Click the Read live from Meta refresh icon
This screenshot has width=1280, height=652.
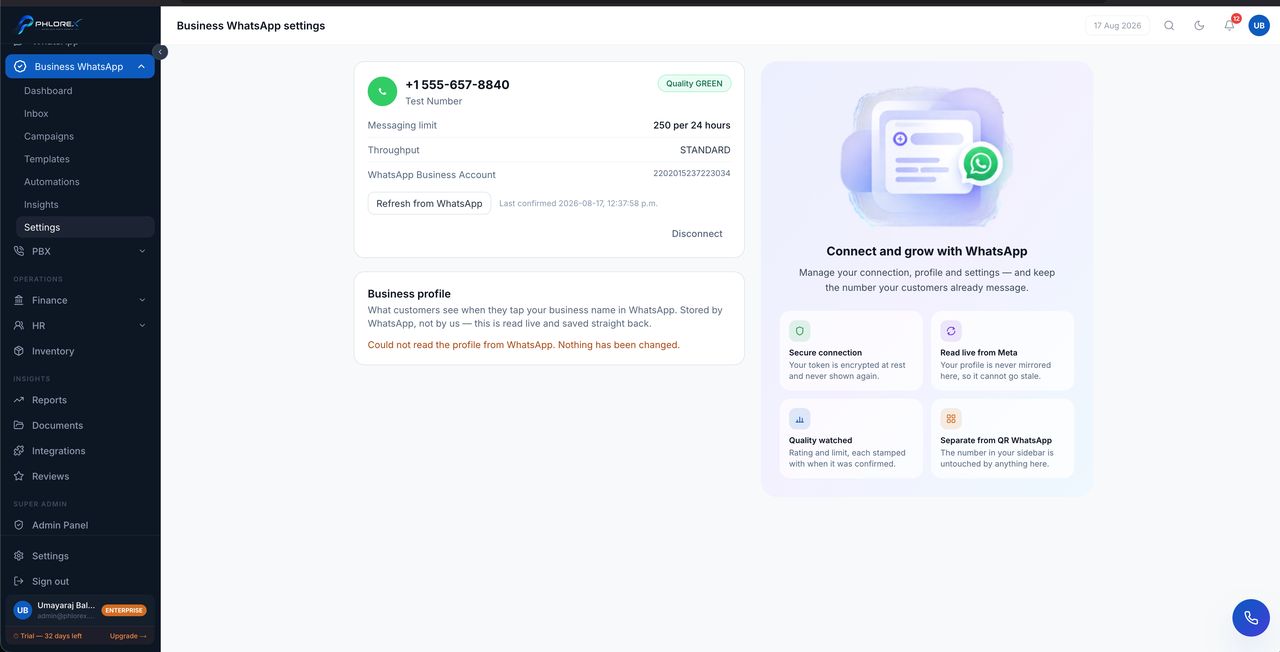tap(951, 331)
